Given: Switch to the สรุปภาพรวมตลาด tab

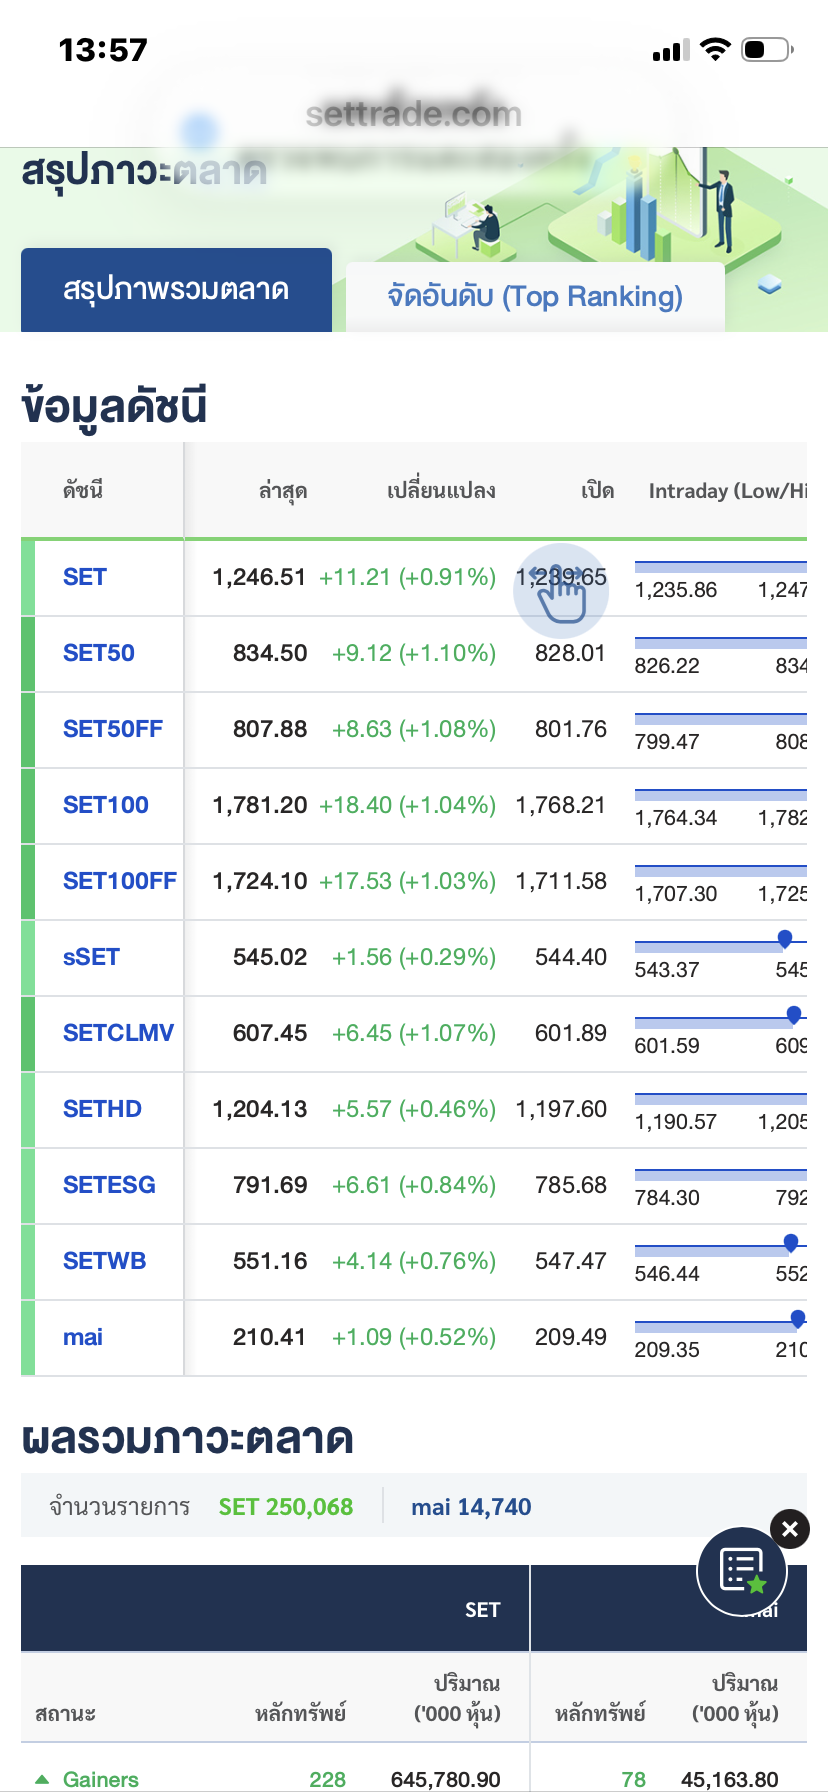Looking at the screenshot, I should [176, 290].
